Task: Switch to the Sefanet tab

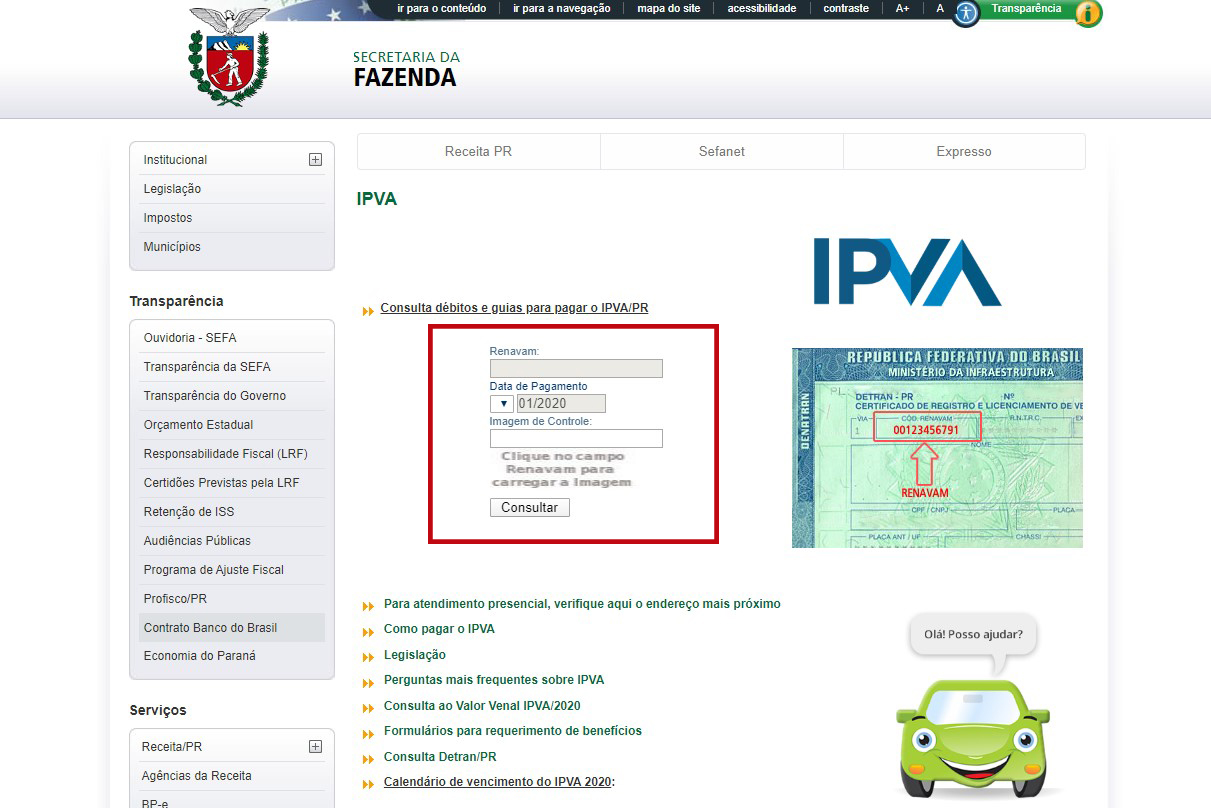Action: tap(721, 151)
